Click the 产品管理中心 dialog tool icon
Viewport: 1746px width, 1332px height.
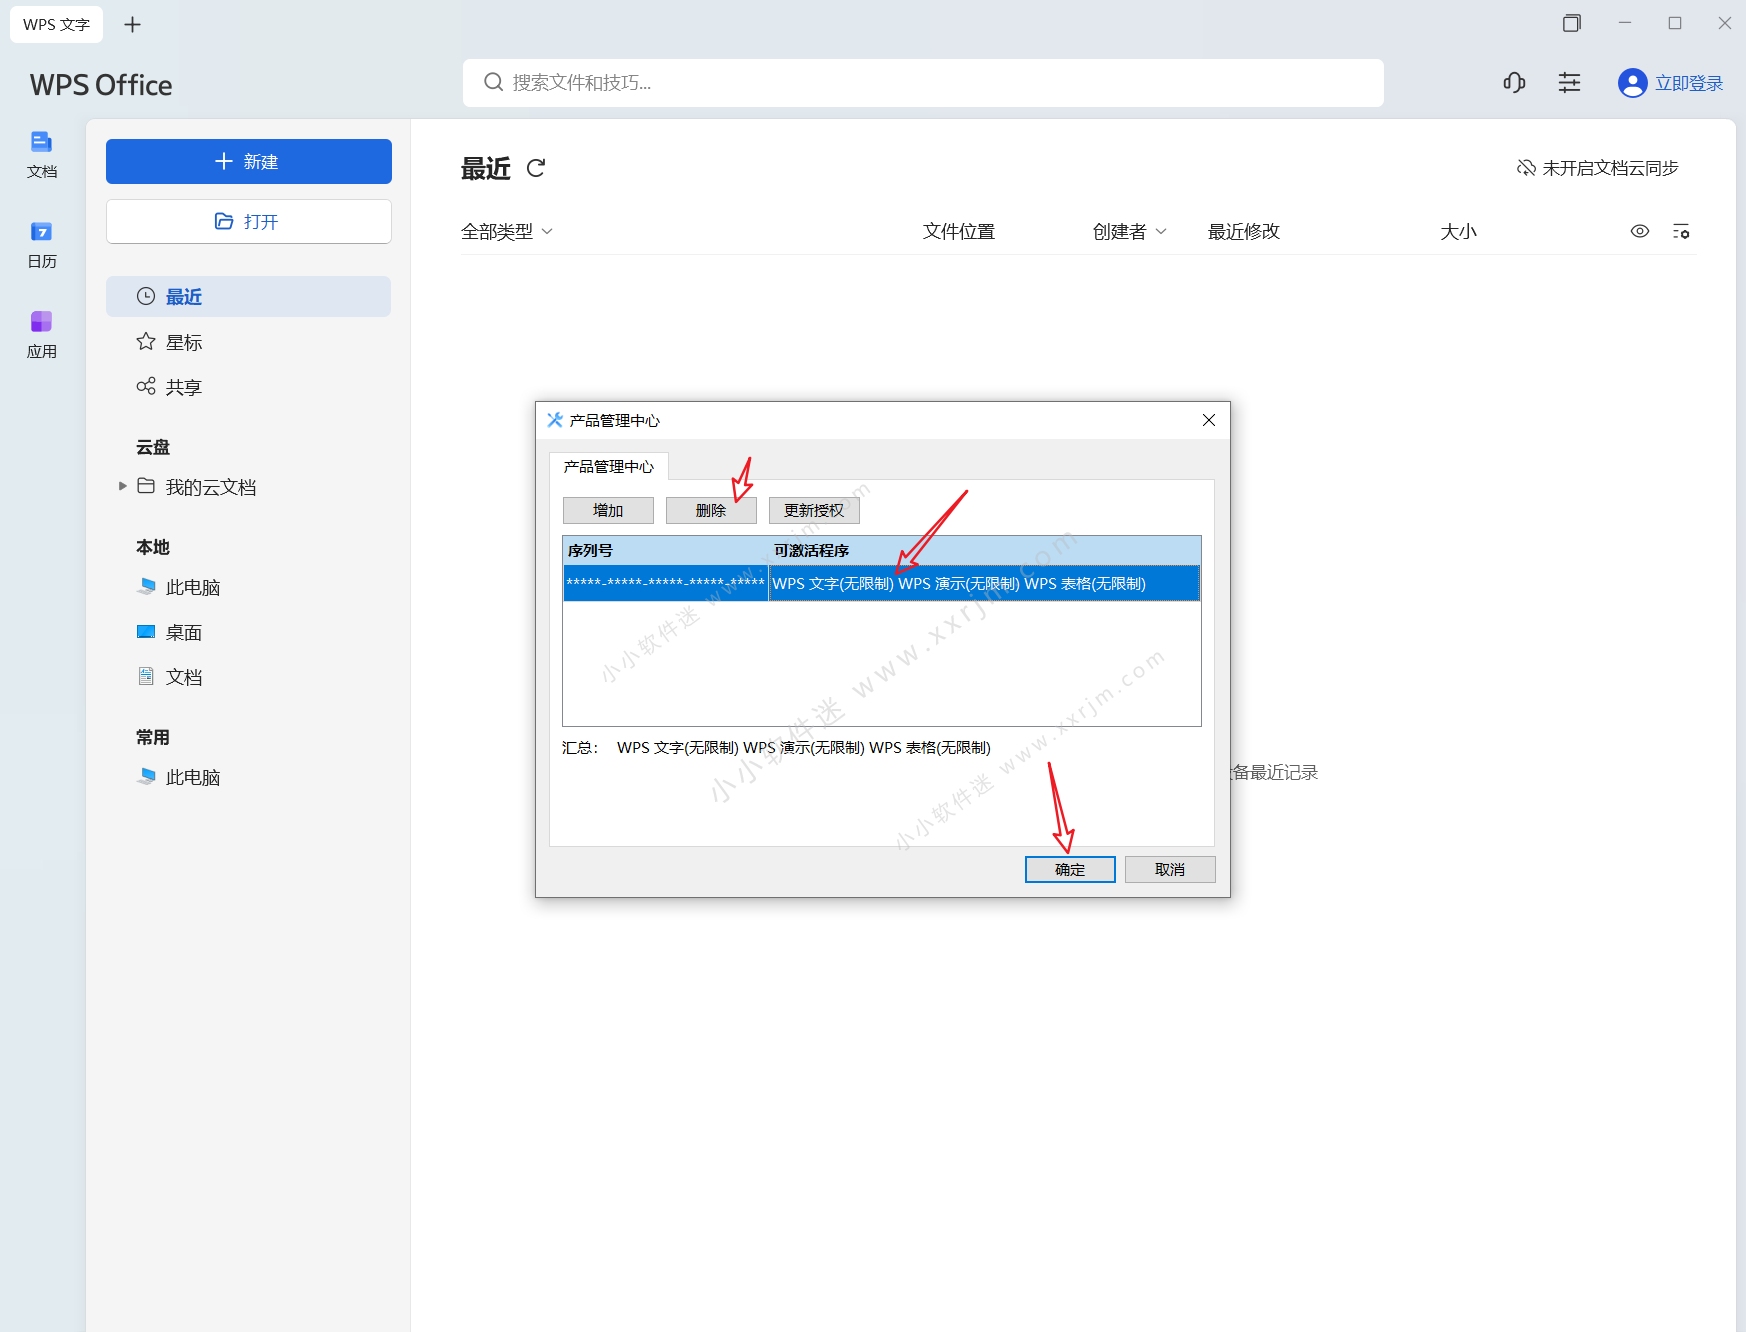[x=555, y=420]
